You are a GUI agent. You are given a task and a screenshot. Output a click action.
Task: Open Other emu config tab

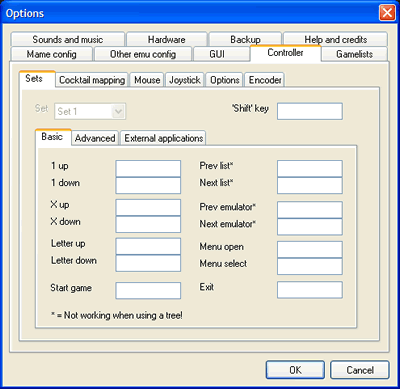click(x=143, y=54)
